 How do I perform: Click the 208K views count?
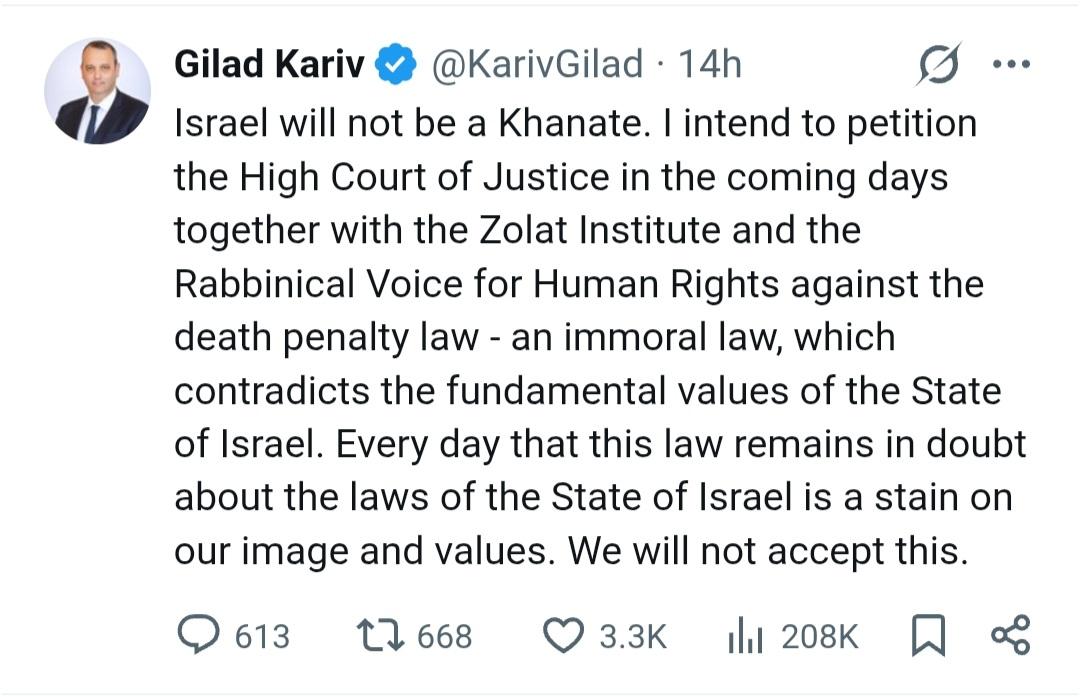coord(820,637)
